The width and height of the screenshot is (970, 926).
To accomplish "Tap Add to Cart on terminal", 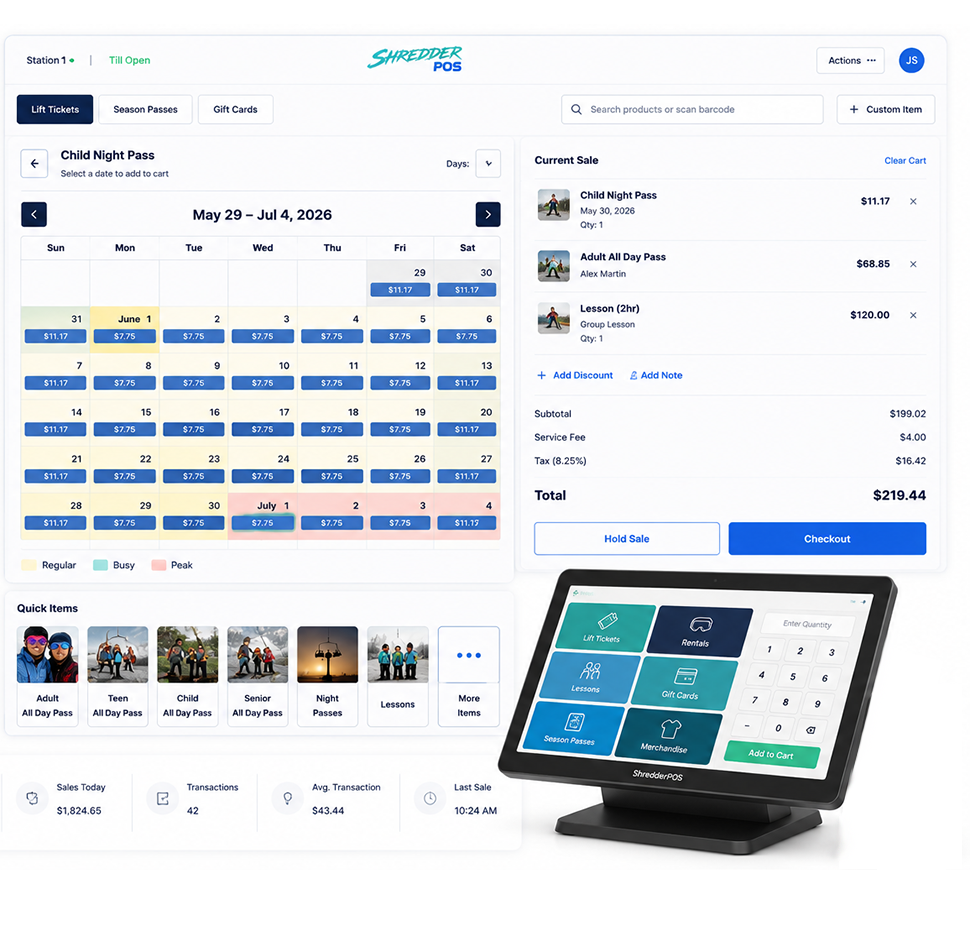I will 771,754.
